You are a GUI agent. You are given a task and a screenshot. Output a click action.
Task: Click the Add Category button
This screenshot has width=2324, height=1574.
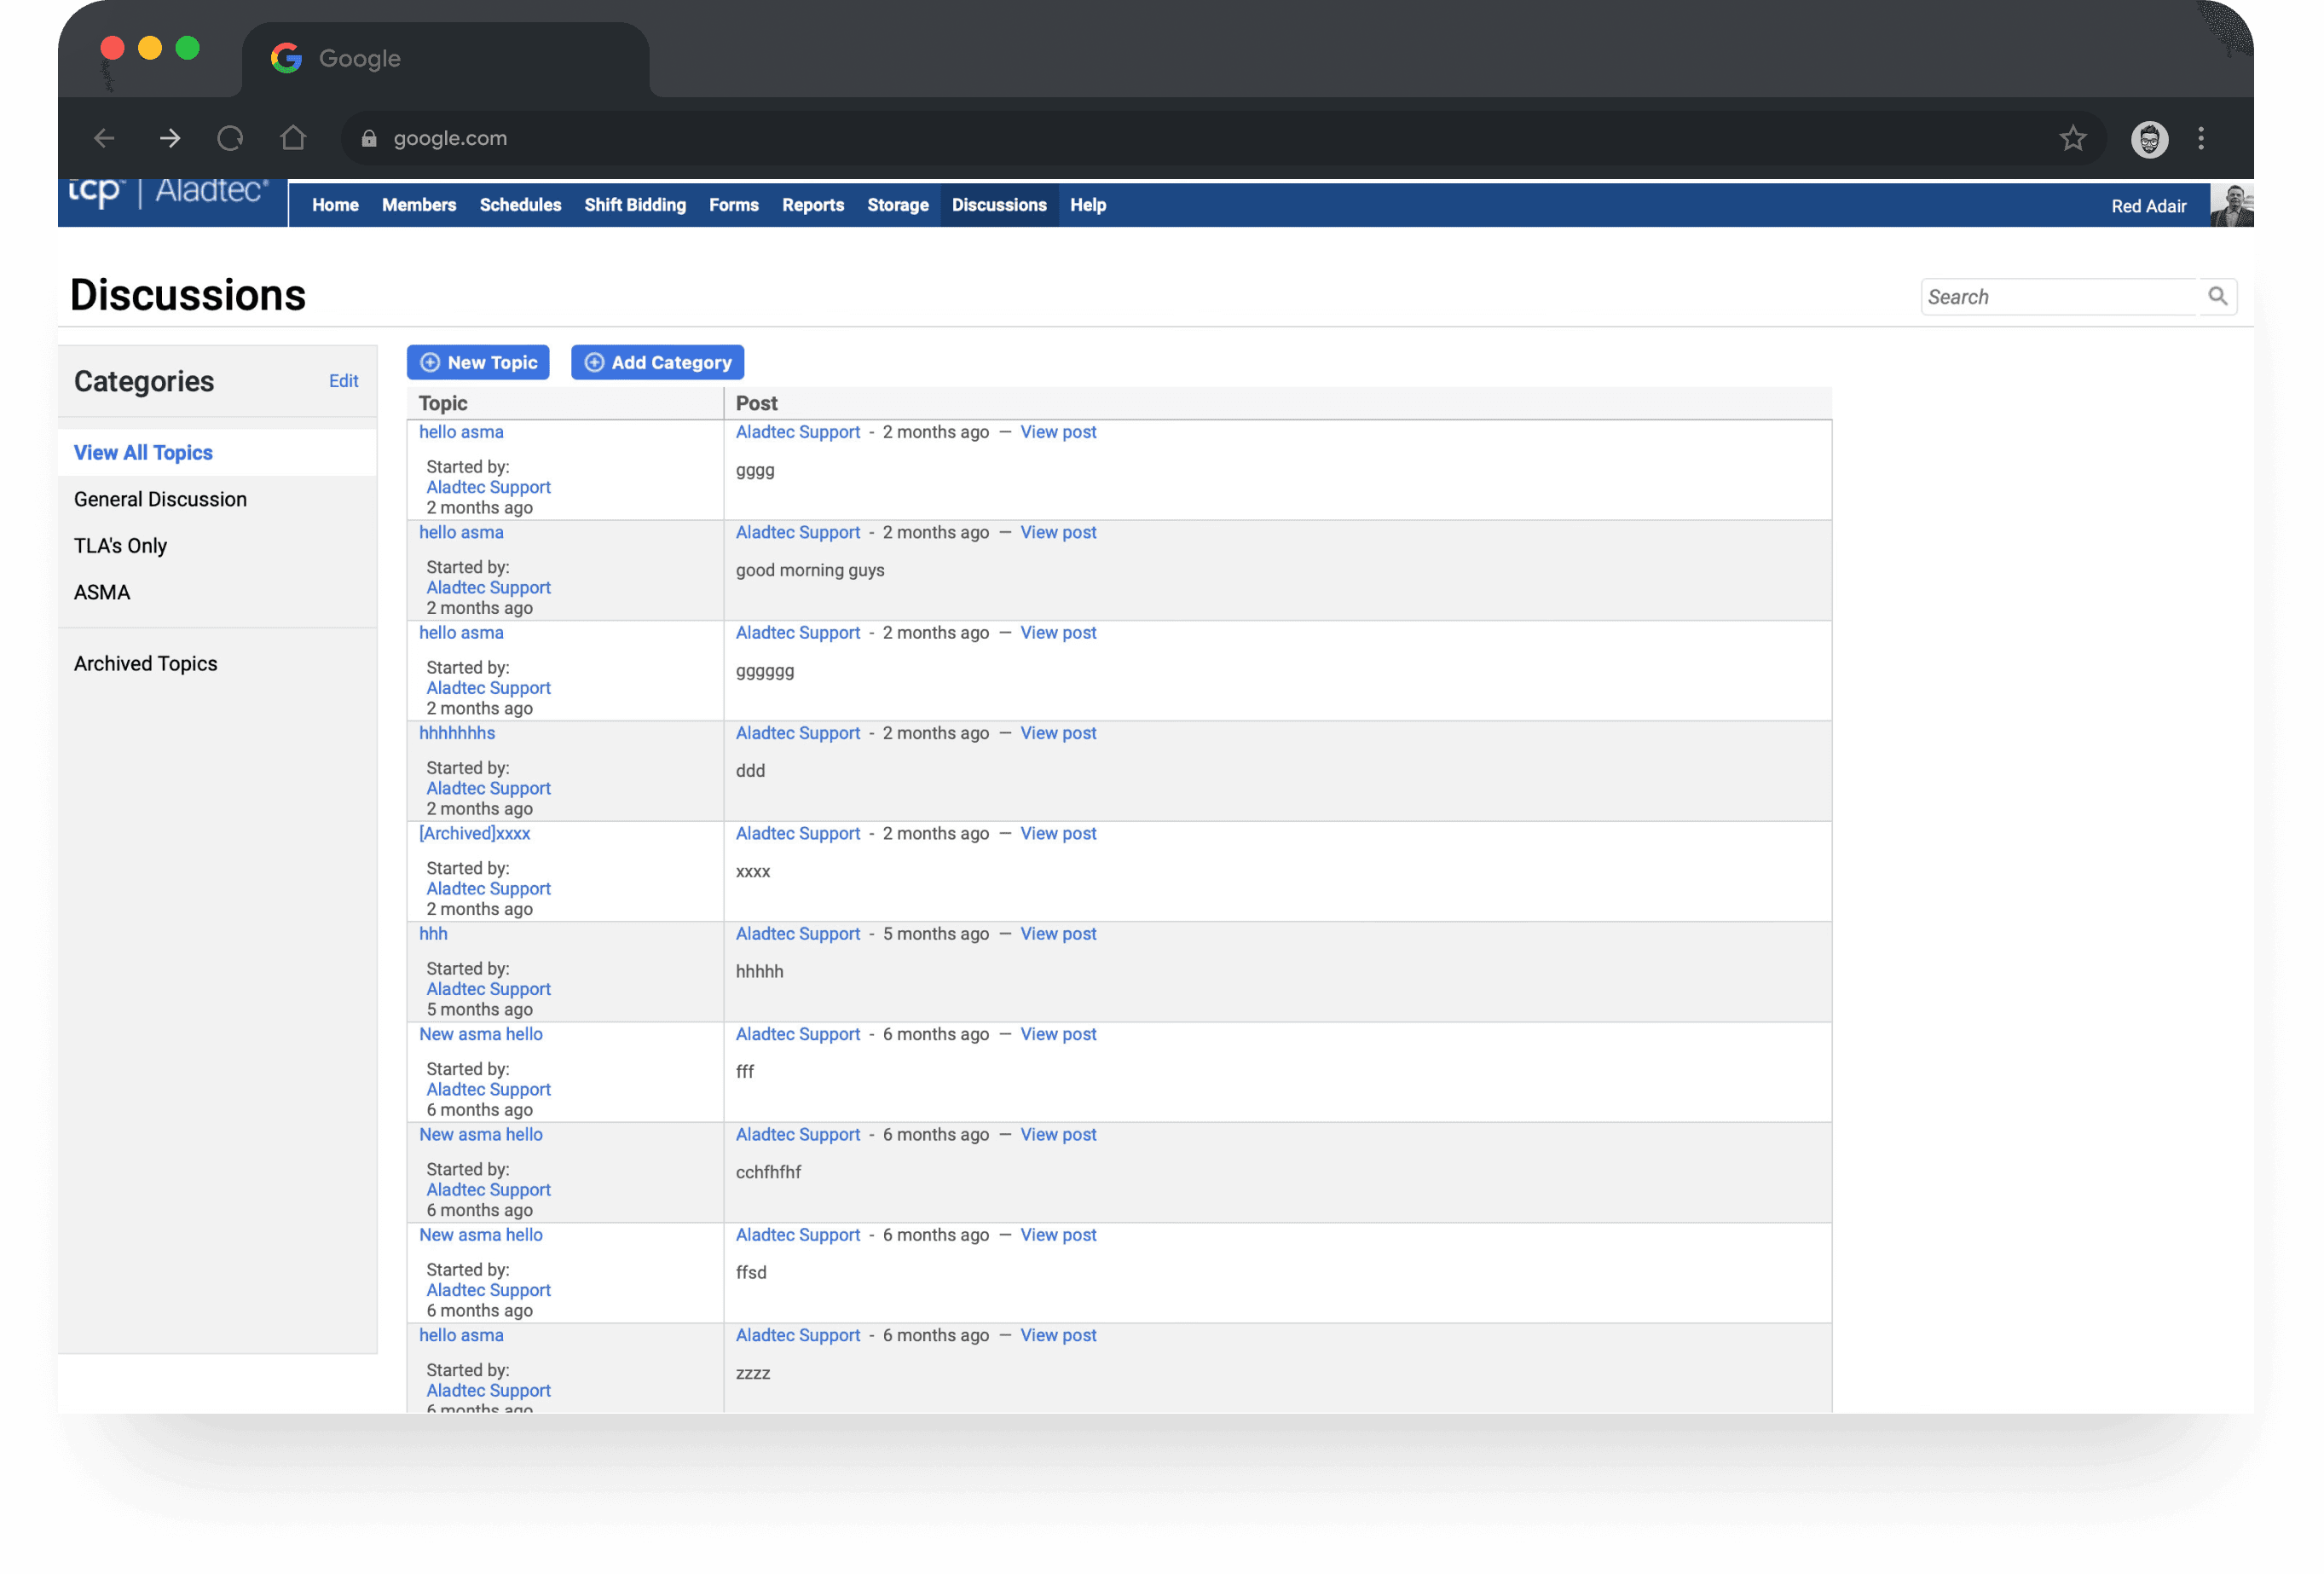657,362
